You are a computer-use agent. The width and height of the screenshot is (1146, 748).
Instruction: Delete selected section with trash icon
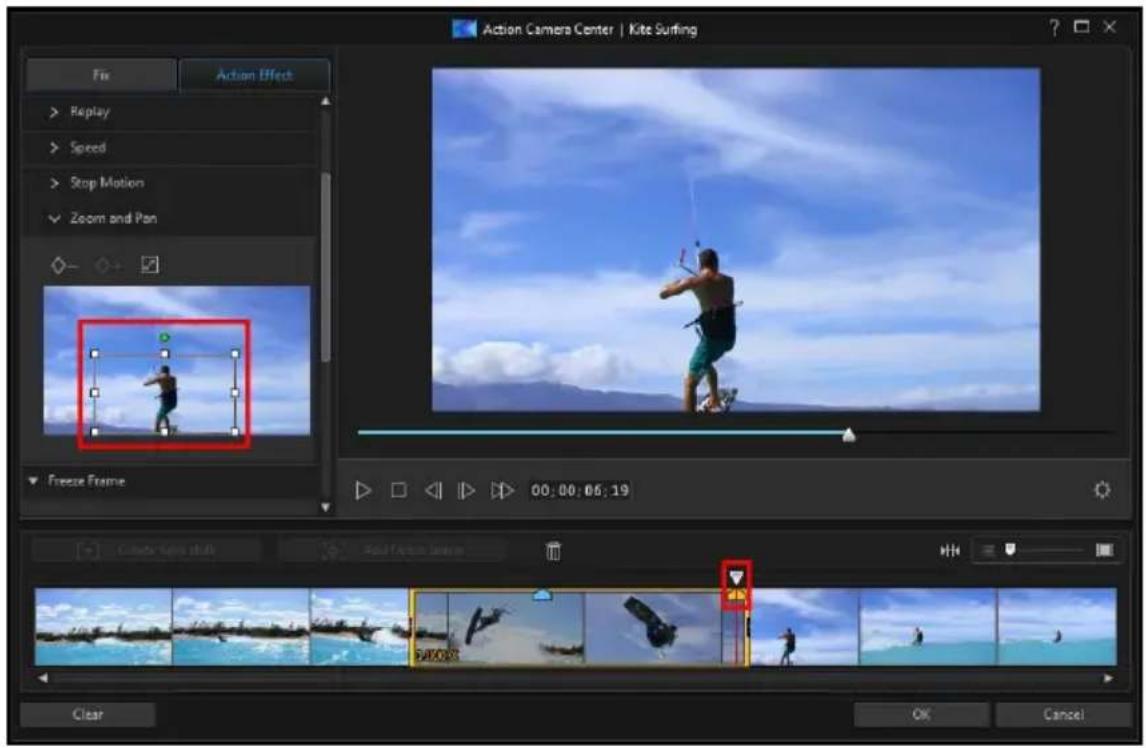tap(553, 551)
